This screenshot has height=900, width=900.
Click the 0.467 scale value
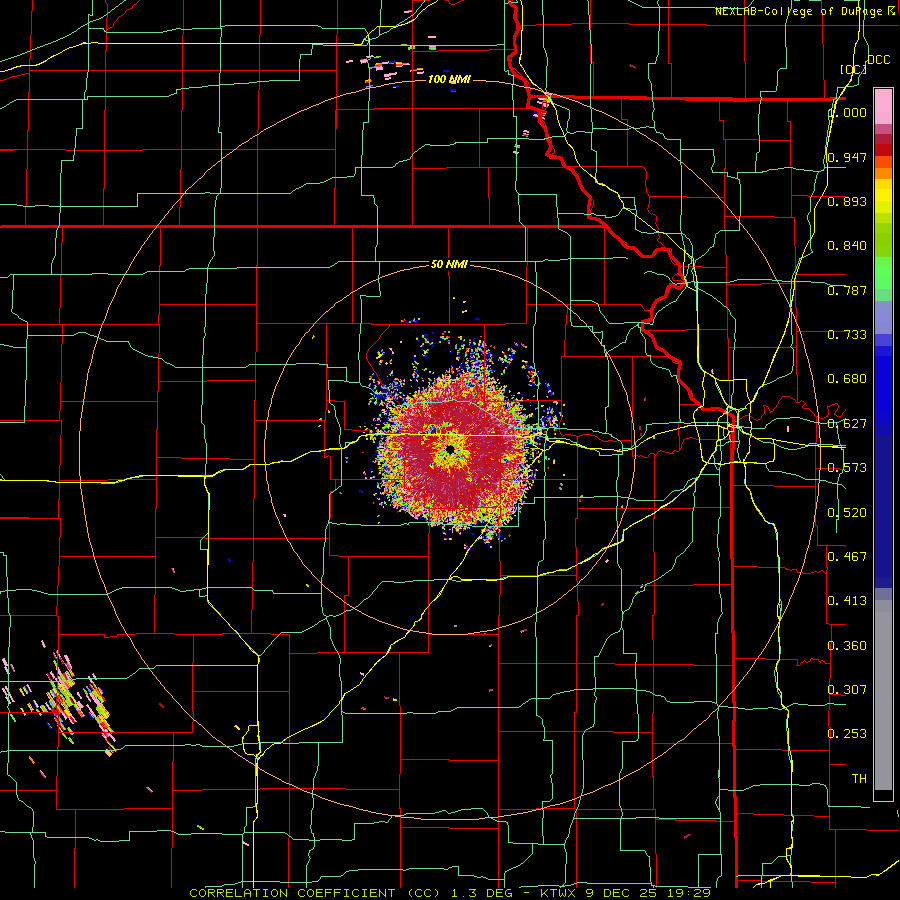847,557
